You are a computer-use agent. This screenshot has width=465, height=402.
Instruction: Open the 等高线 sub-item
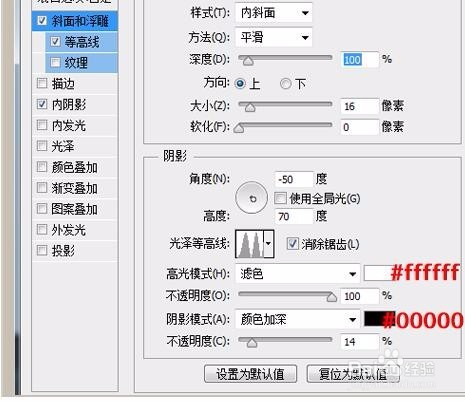tap(82, 42)
